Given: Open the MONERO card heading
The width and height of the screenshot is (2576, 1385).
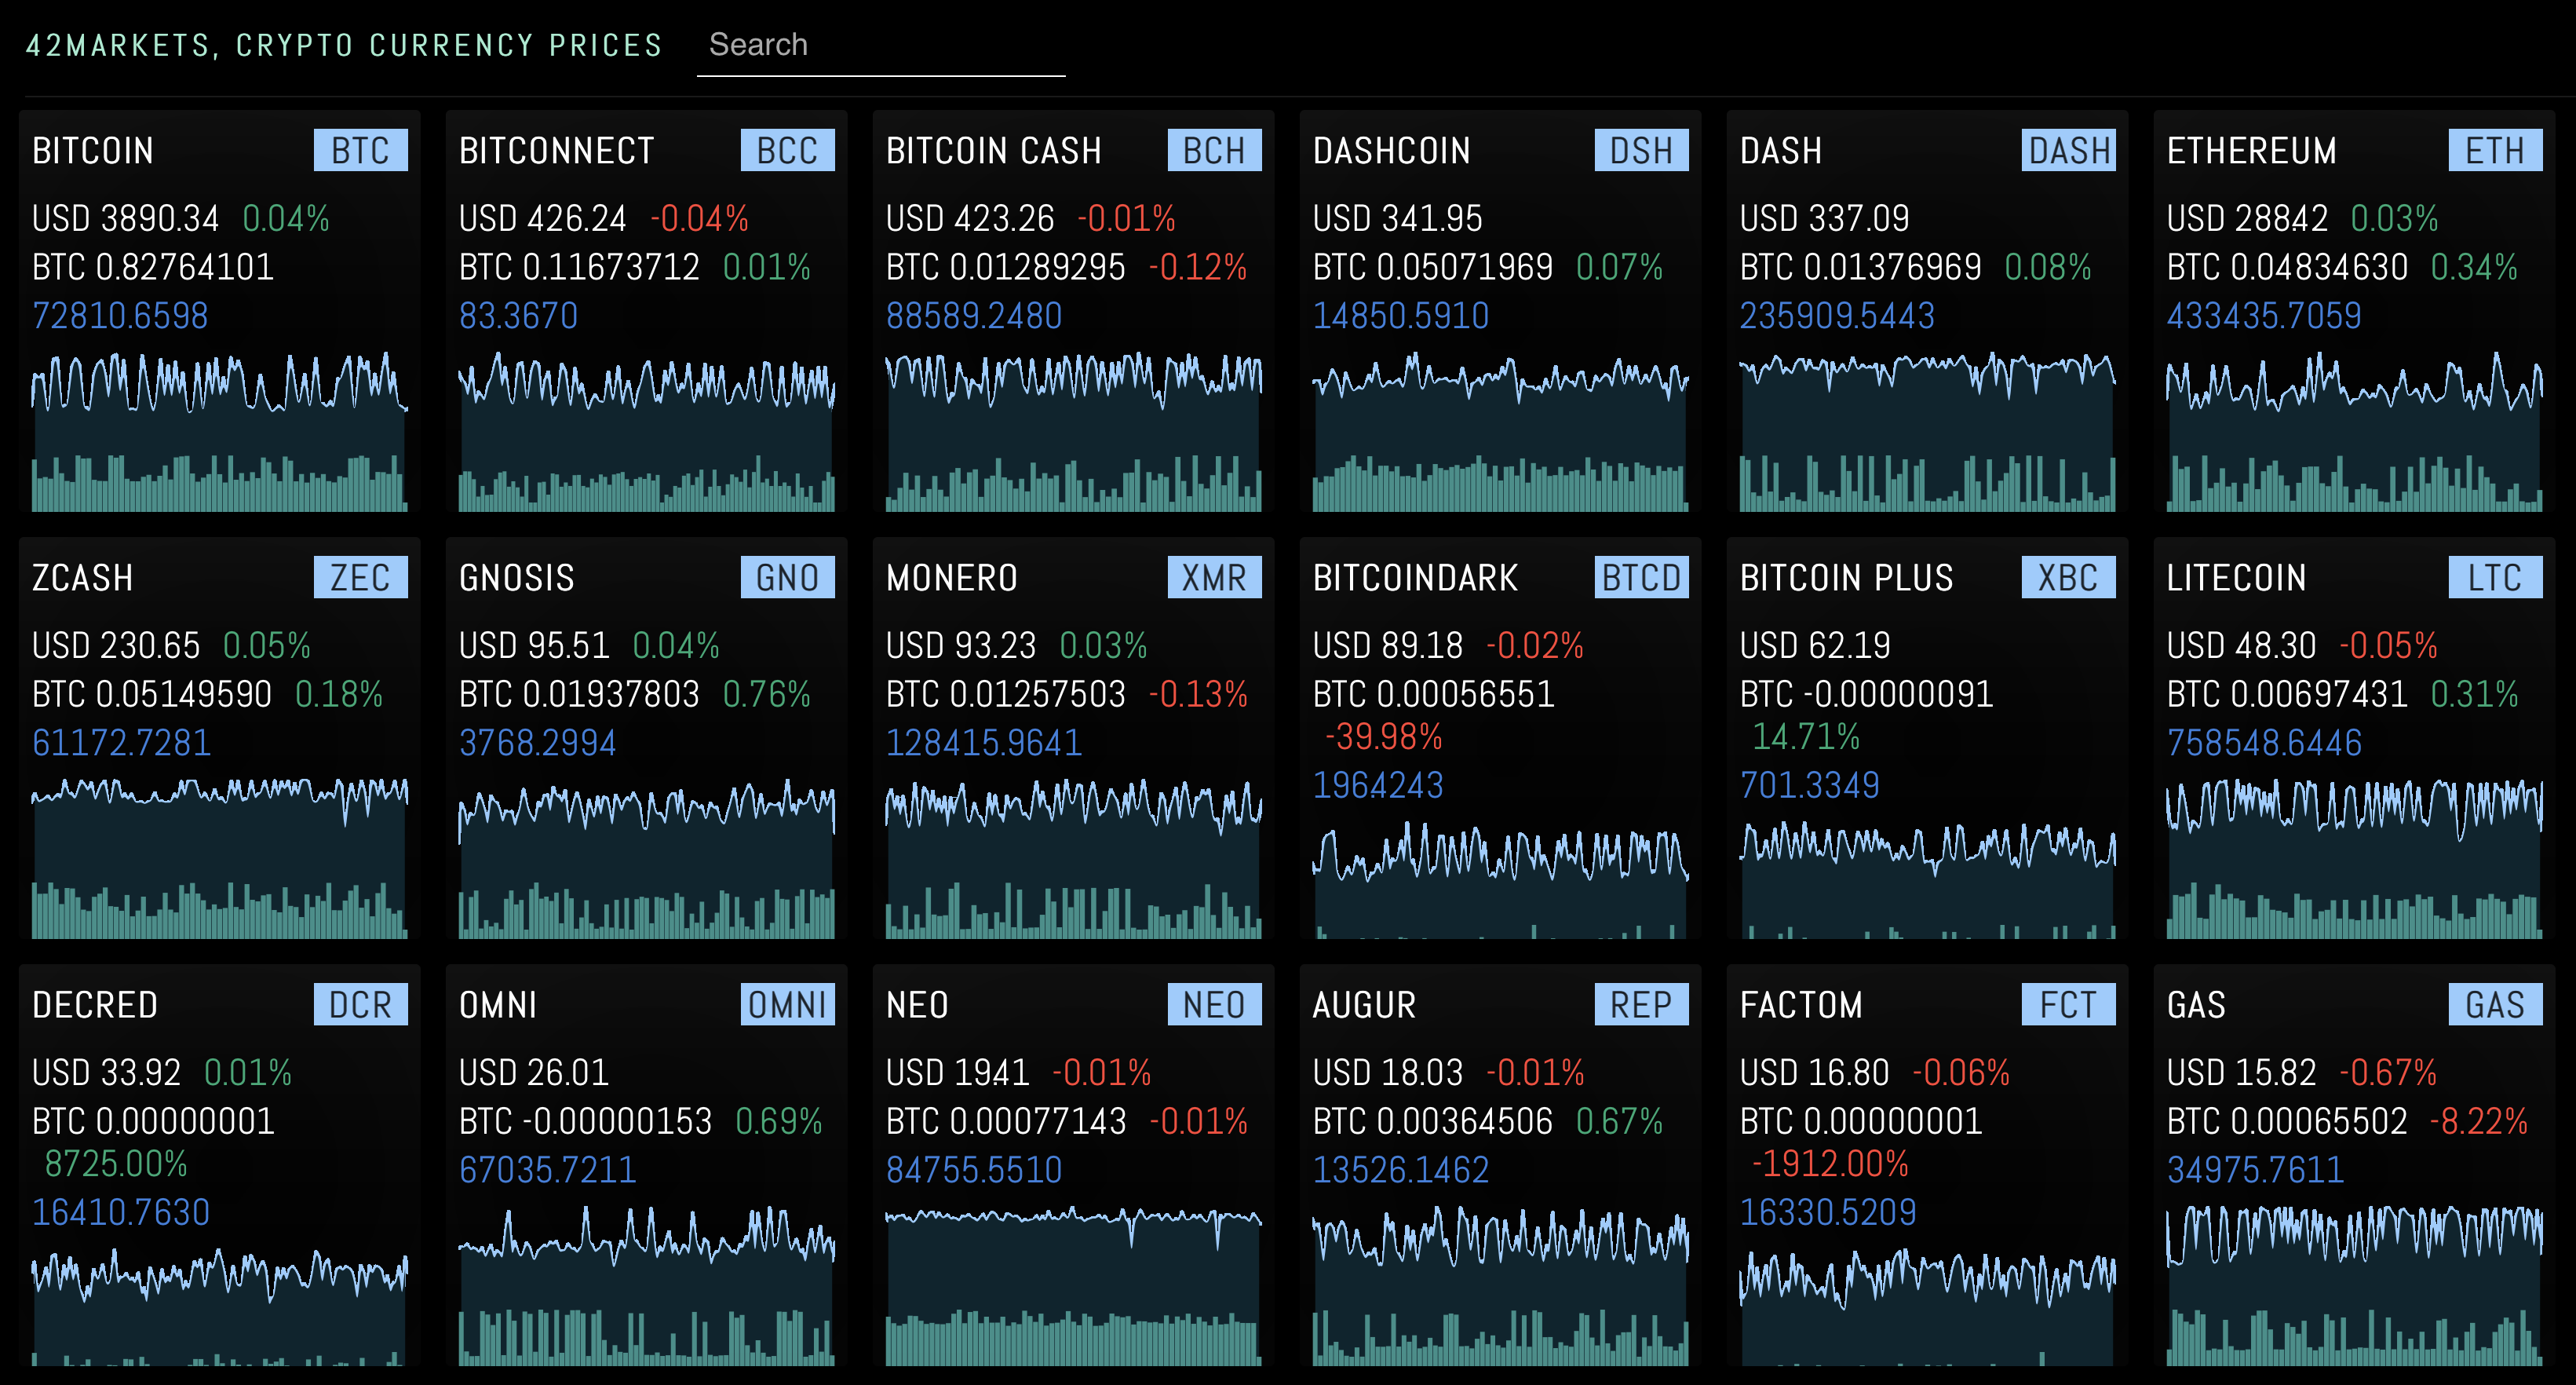Looking at the screenshot, I should click(951, 578).
